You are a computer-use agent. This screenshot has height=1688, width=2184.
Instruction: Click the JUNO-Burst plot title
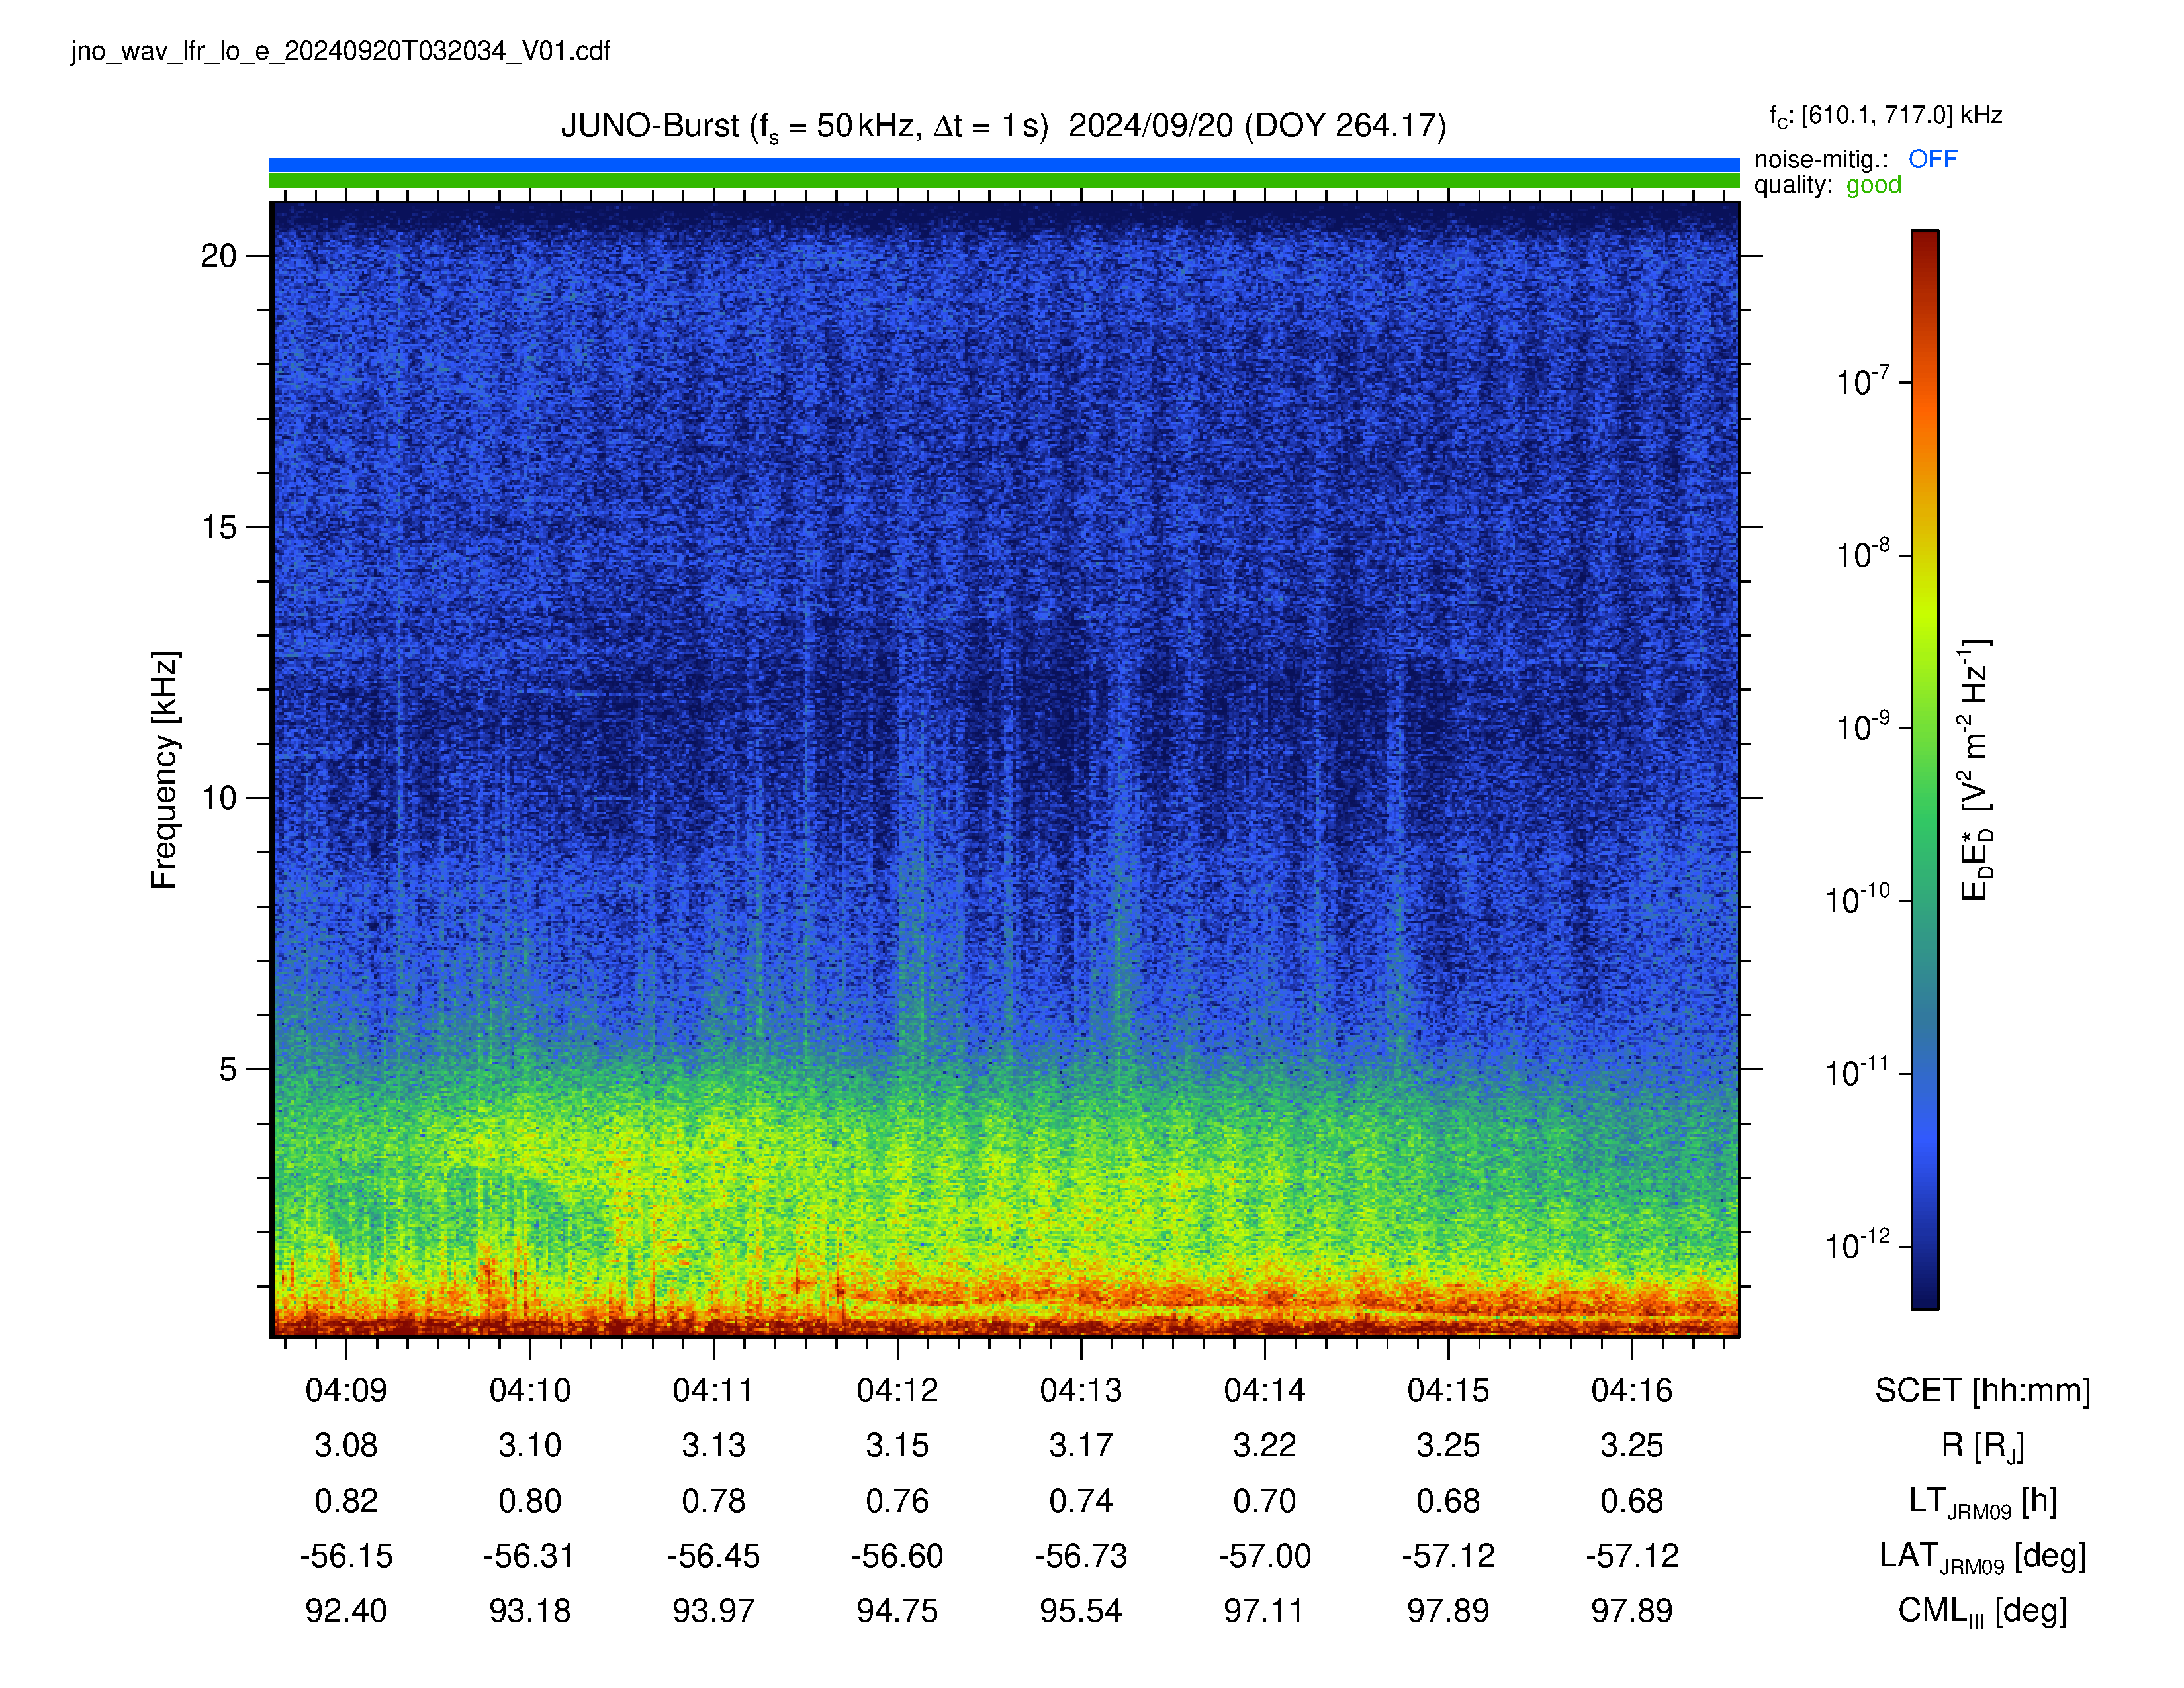(x=1003, y=126)
